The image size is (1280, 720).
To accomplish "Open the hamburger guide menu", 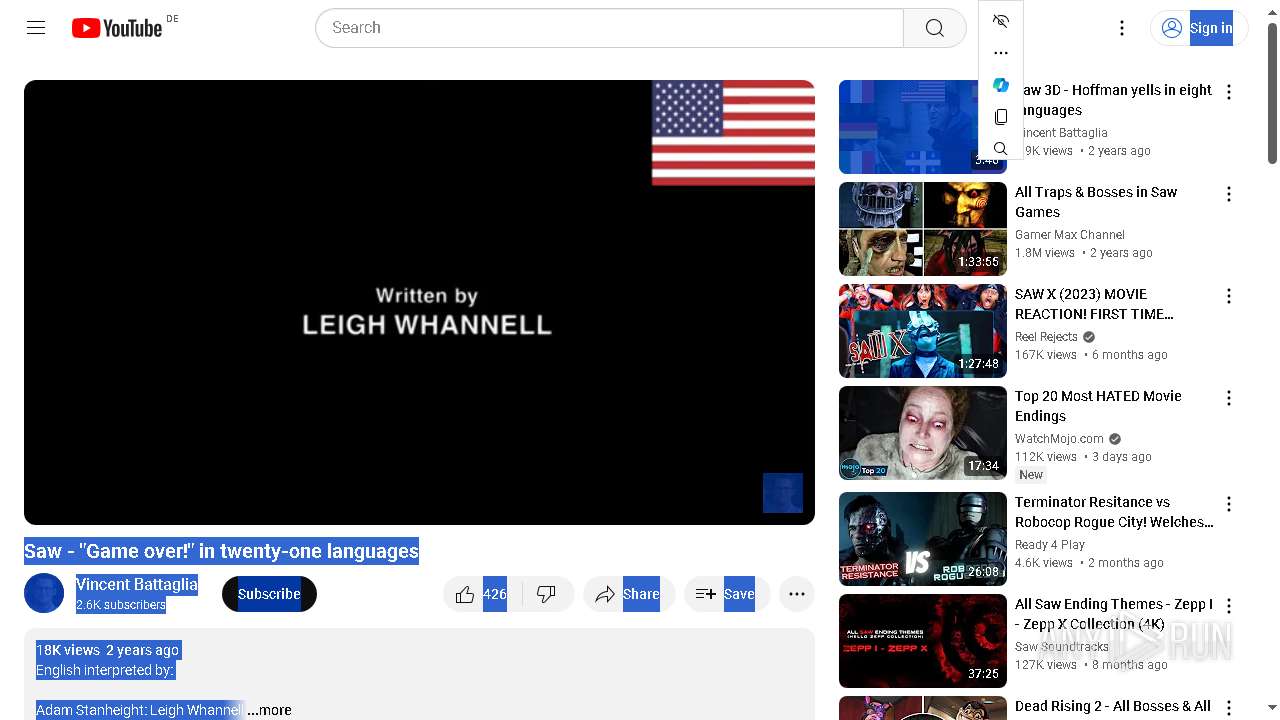I will [36, 28].
